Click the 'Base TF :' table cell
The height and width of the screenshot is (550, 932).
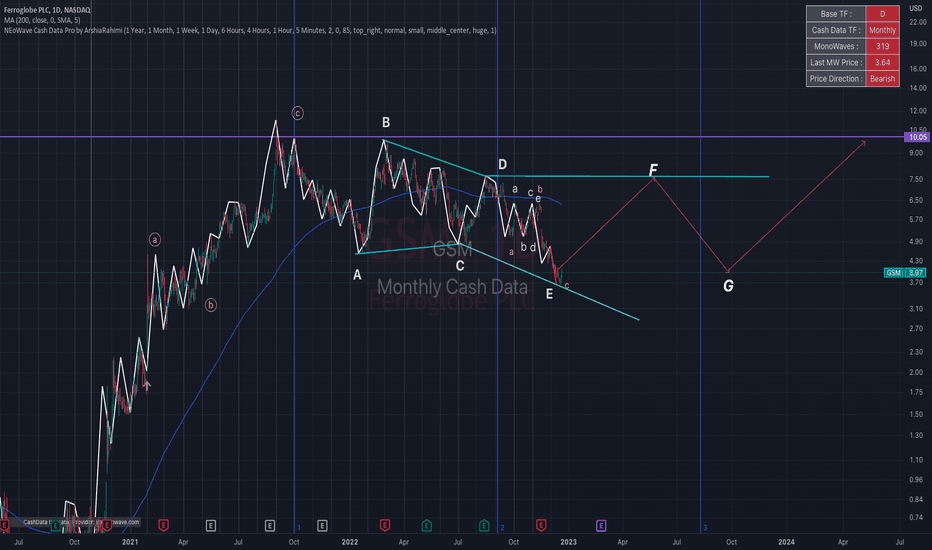pyautogui.click(x=836, y=14)
